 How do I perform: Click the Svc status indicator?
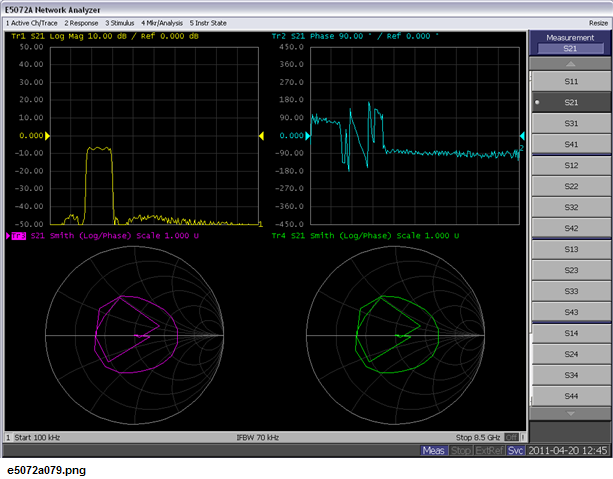(515, 450)
